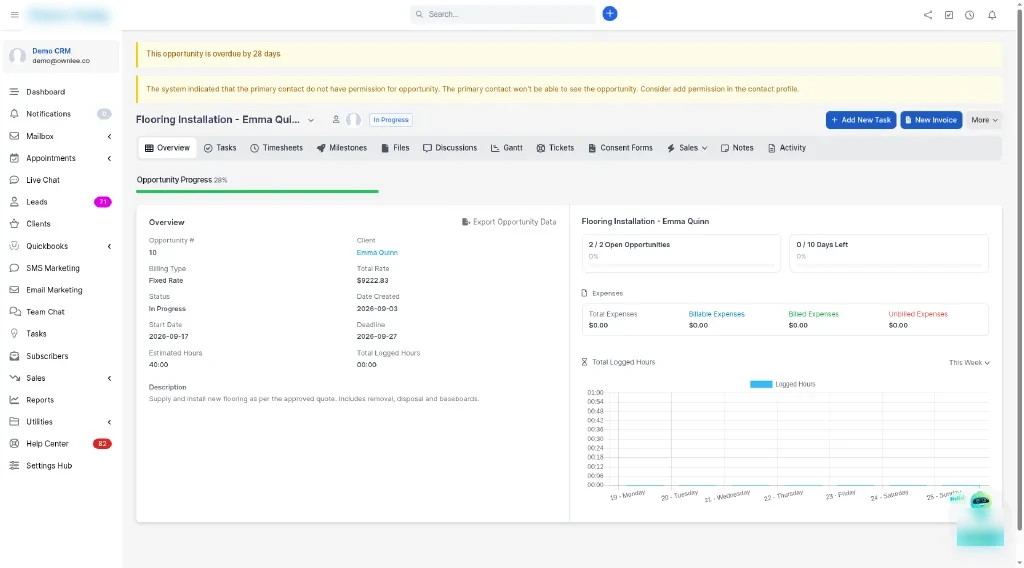Click the In Progress status badge
This screenshot has width=1024, height=568.
(391, 120)
